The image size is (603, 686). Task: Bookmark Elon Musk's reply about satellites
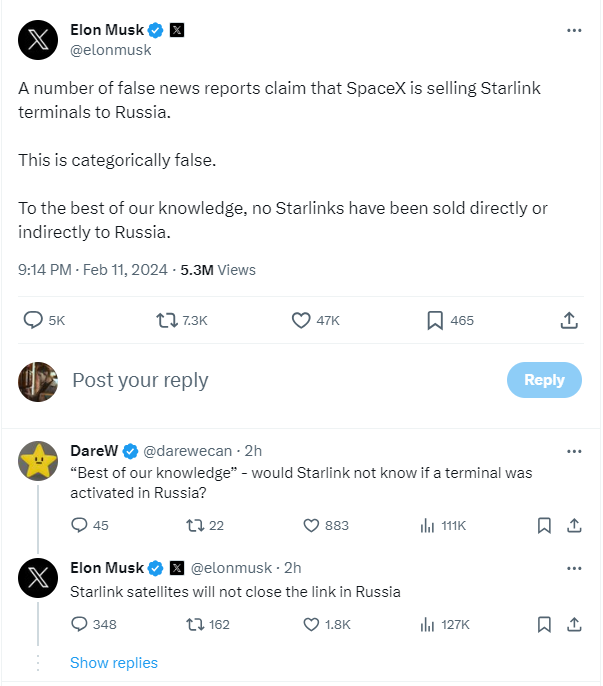pos(544,624)
